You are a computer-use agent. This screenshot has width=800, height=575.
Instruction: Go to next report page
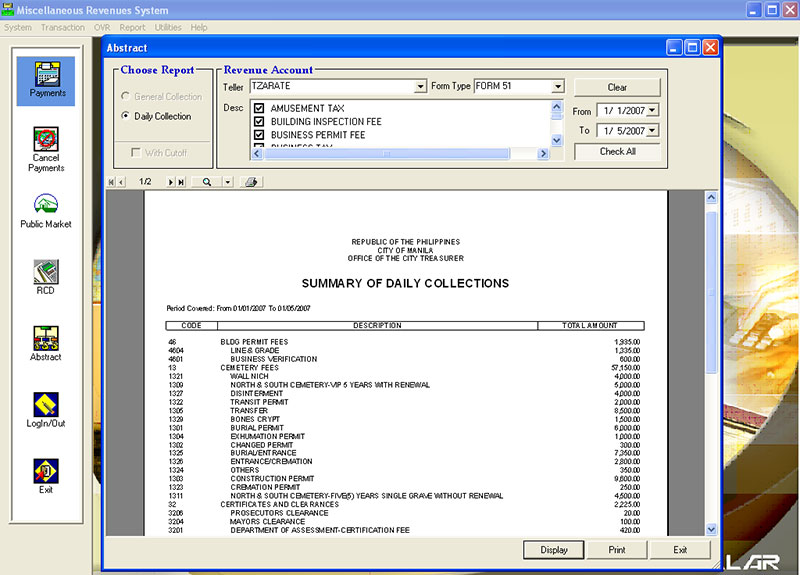[171, 182]
